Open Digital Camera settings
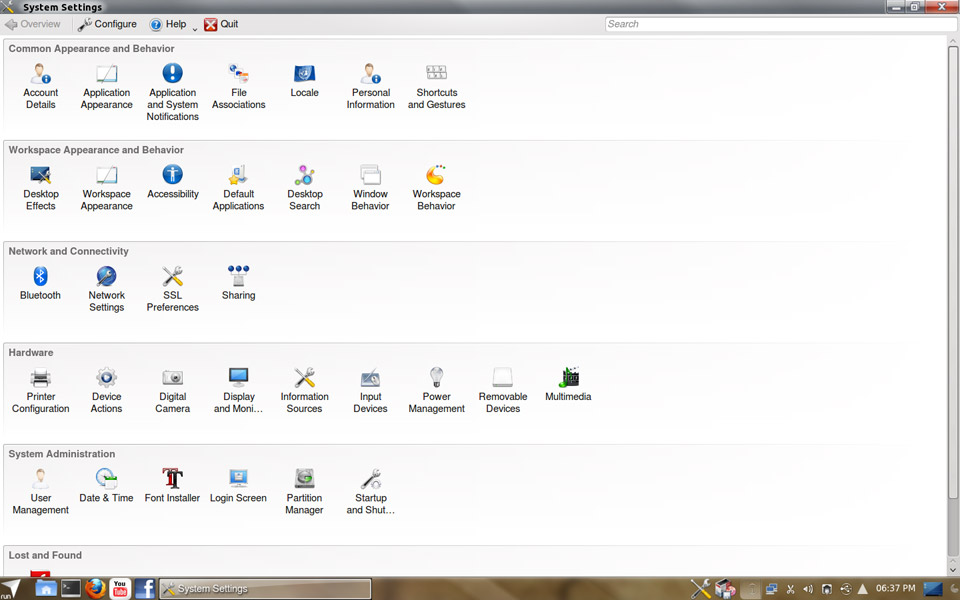Image resolution: width=960 pixels, height=600 pixels. pos(172,389)
